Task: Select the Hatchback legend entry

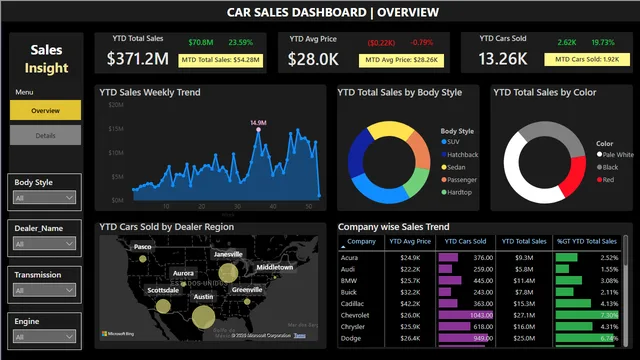Action: click(x=460, y=155)
